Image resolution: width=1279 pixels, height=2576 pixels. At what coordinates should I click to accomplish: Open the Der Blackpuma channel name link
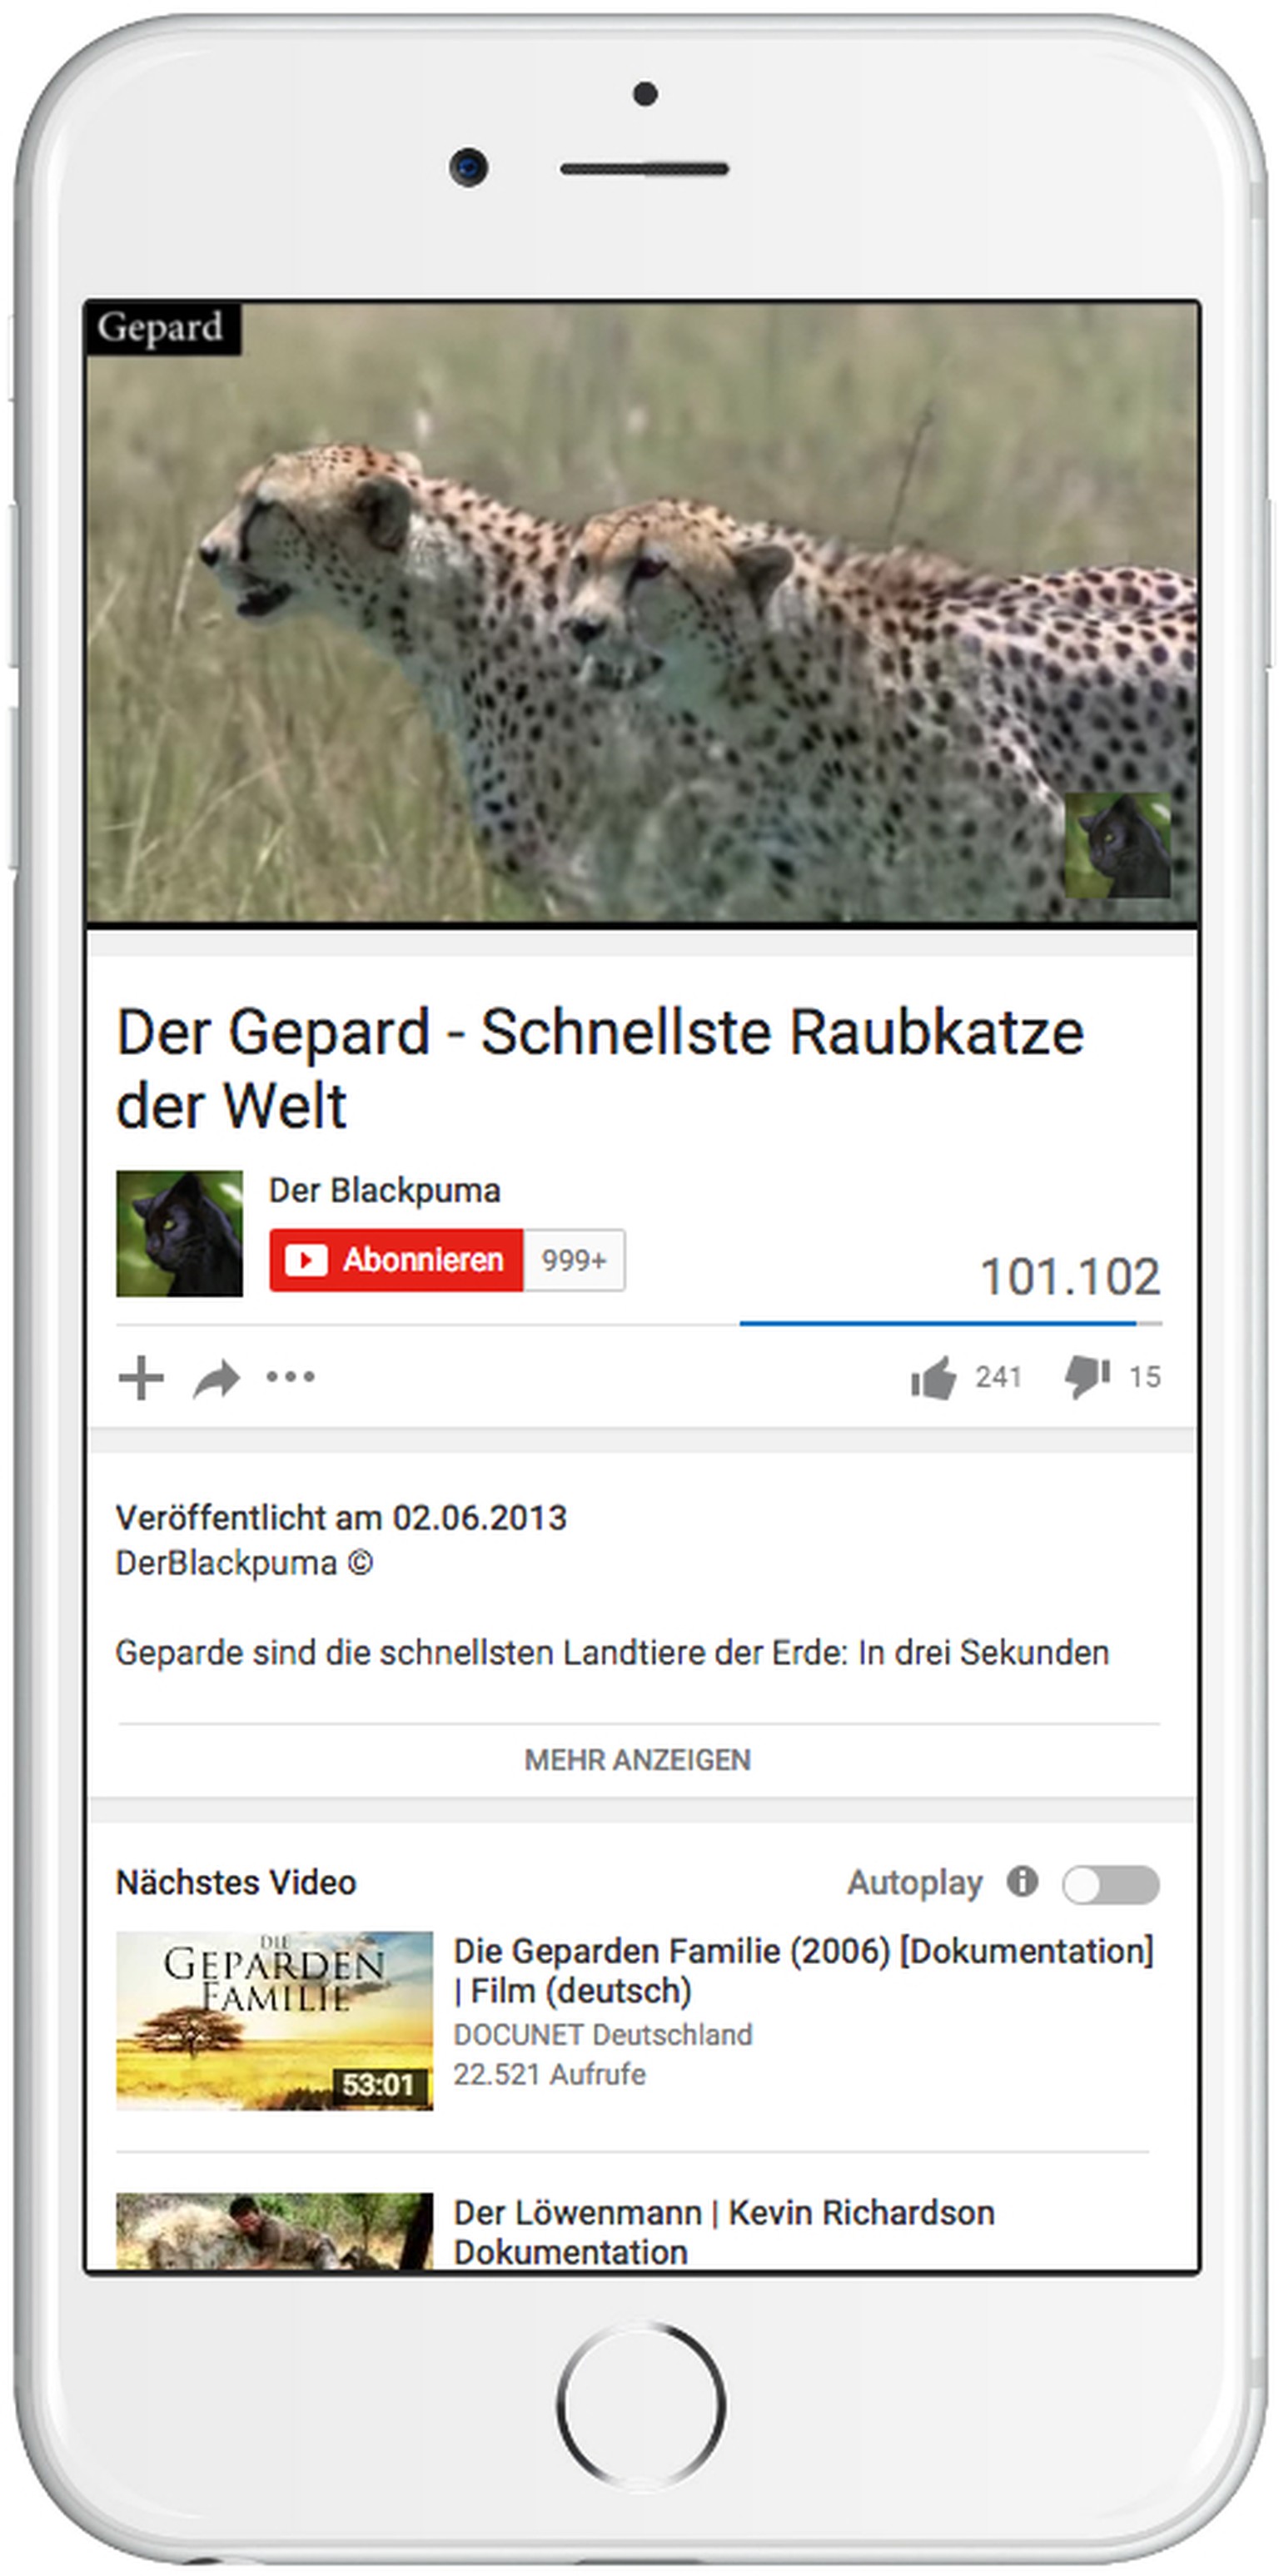point(385,1190)
